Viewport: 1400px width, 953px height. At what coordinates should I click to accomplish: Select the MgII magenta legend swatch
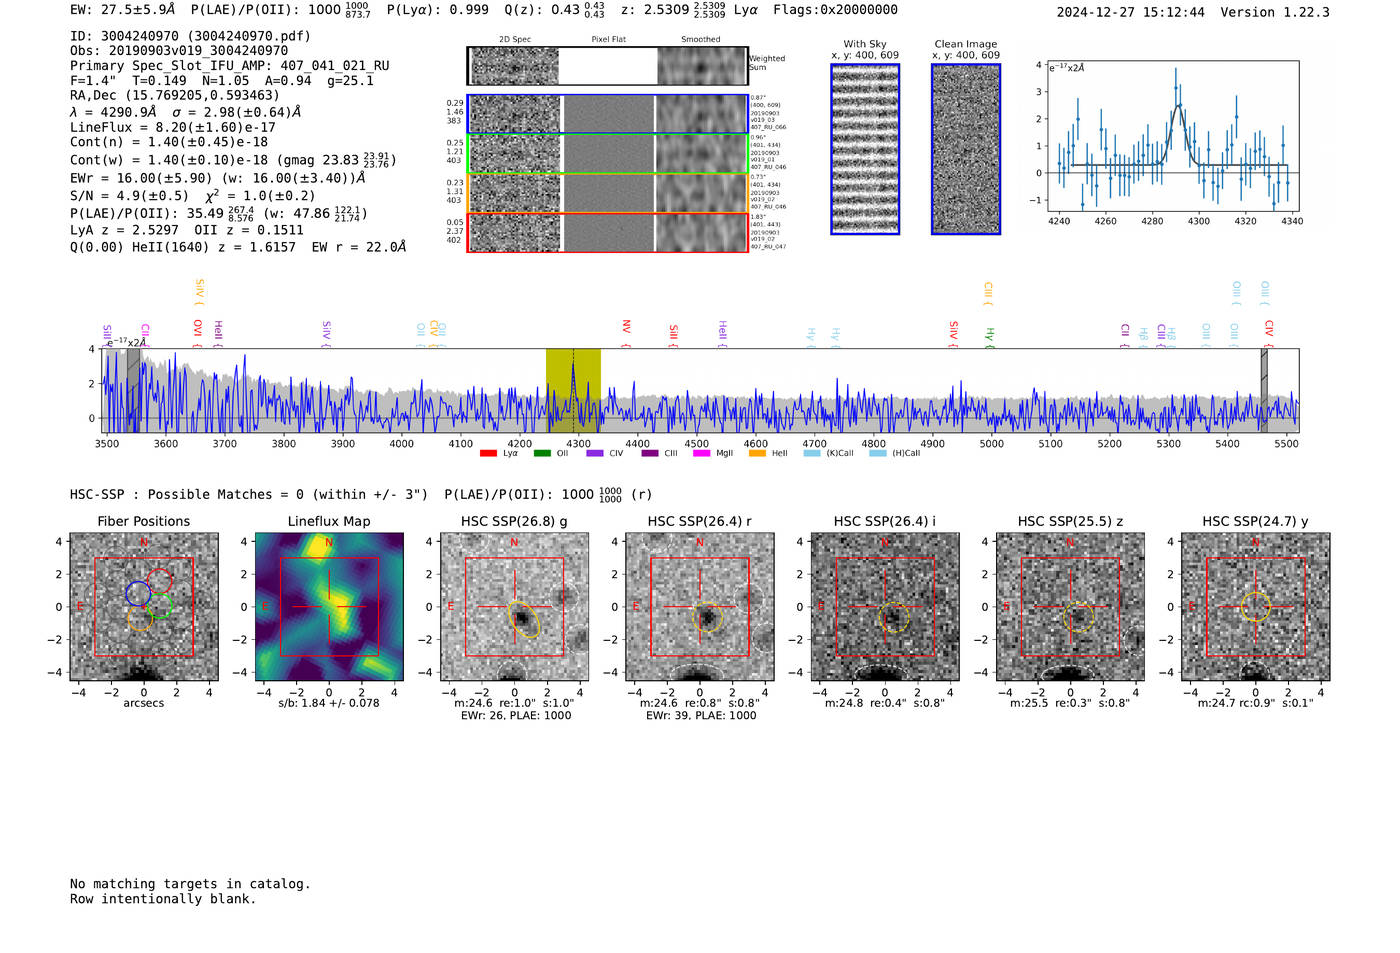click(701, 453)
